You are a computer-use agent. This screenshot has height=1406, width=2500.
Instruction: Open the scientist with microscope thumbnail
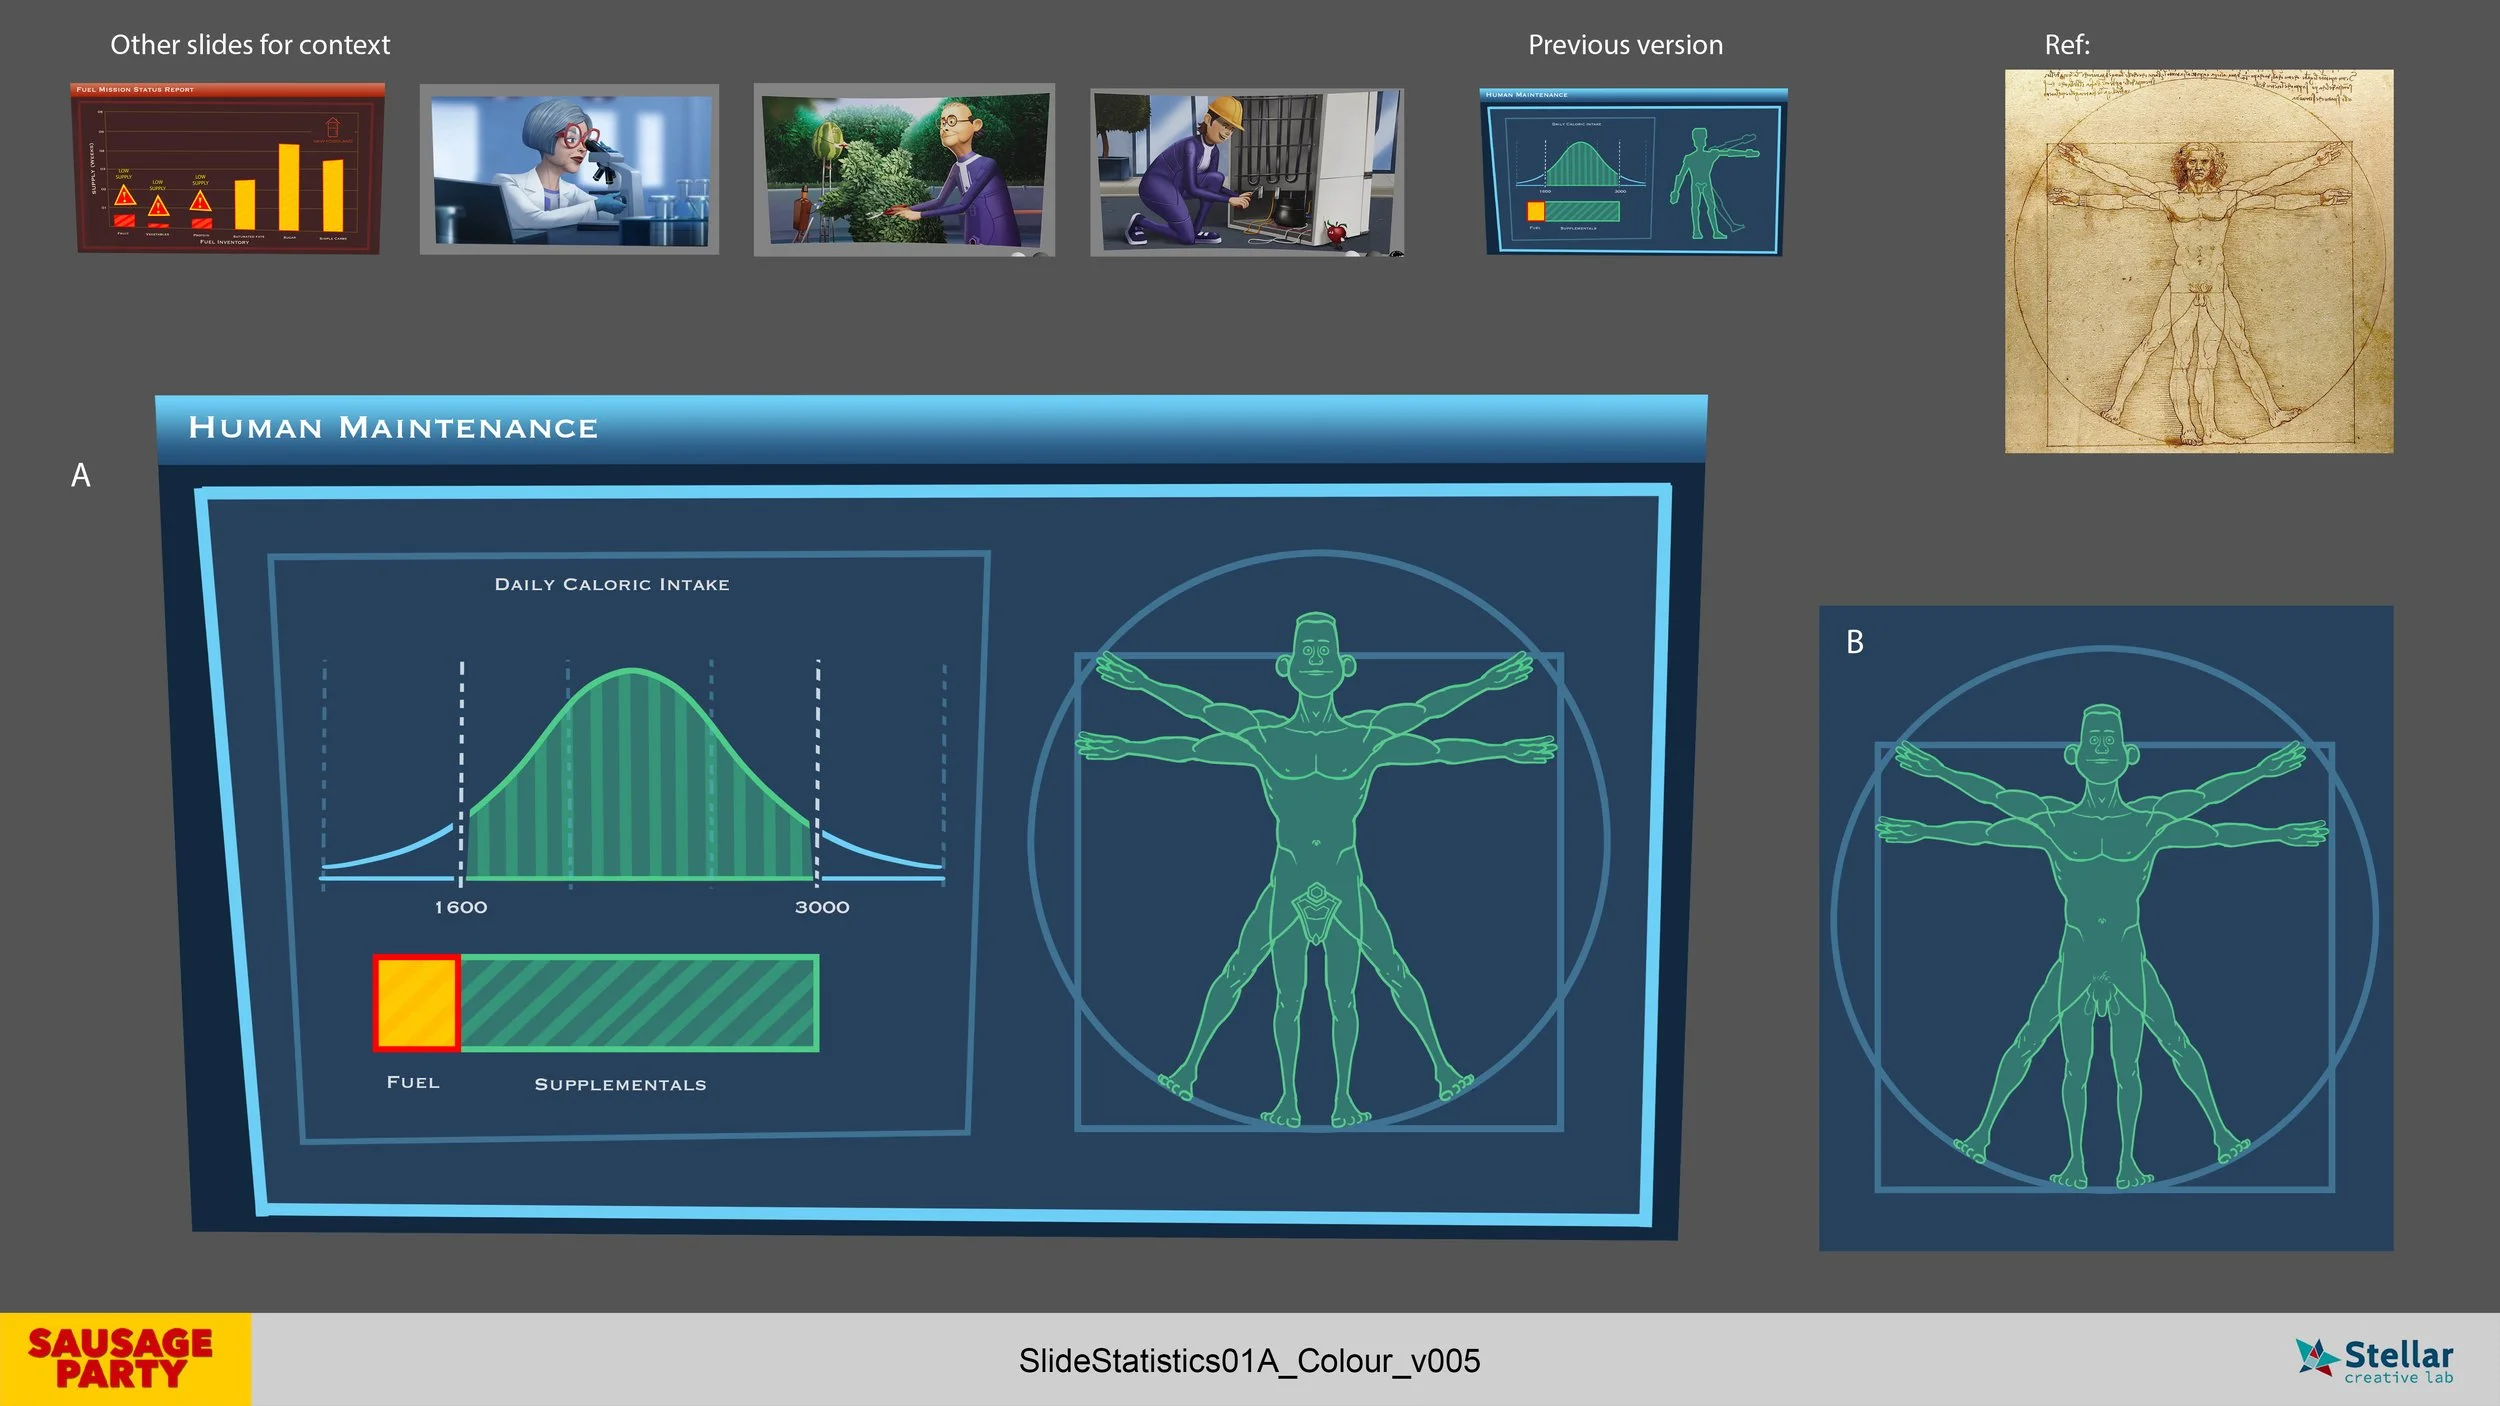(569, 169)
